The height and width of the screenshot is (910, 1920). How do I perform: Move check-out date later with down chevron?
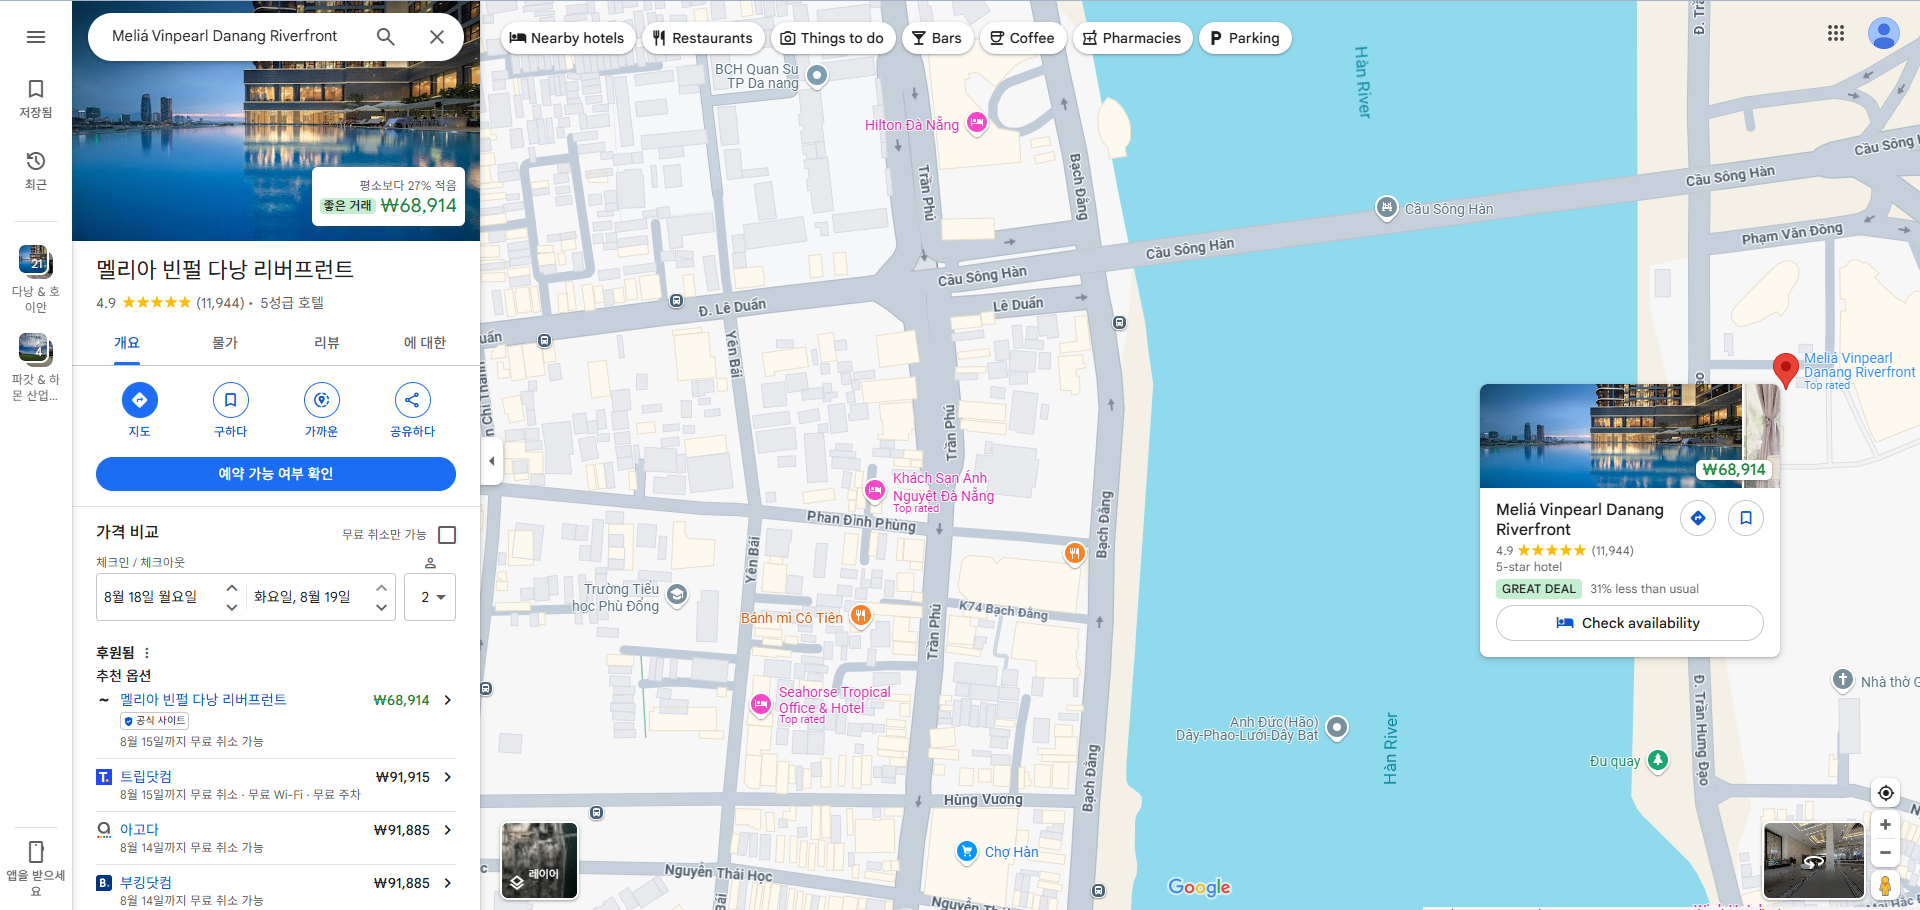[381, 607]
